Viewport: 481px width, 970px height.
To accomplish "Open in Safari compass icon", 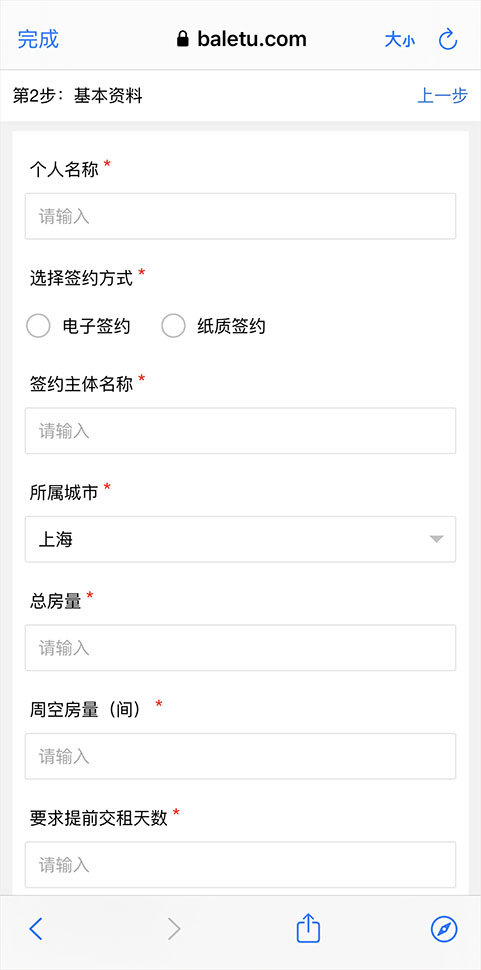I will click(x=444, y=929).
